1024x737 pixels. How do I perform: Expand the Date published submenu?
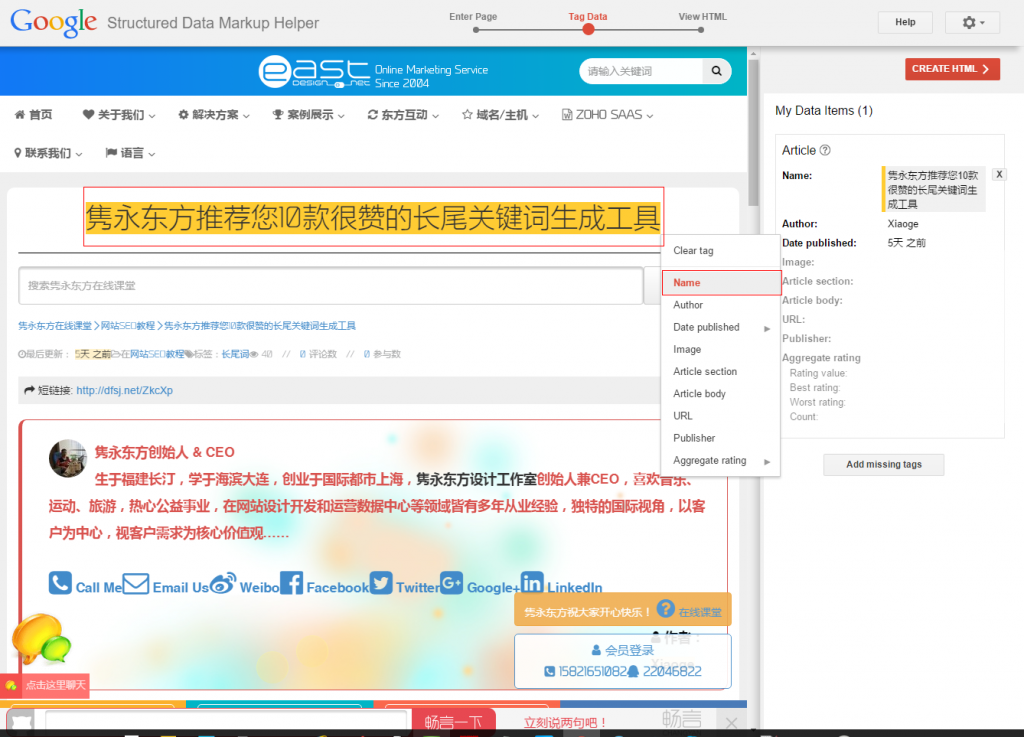pos(722,327)
